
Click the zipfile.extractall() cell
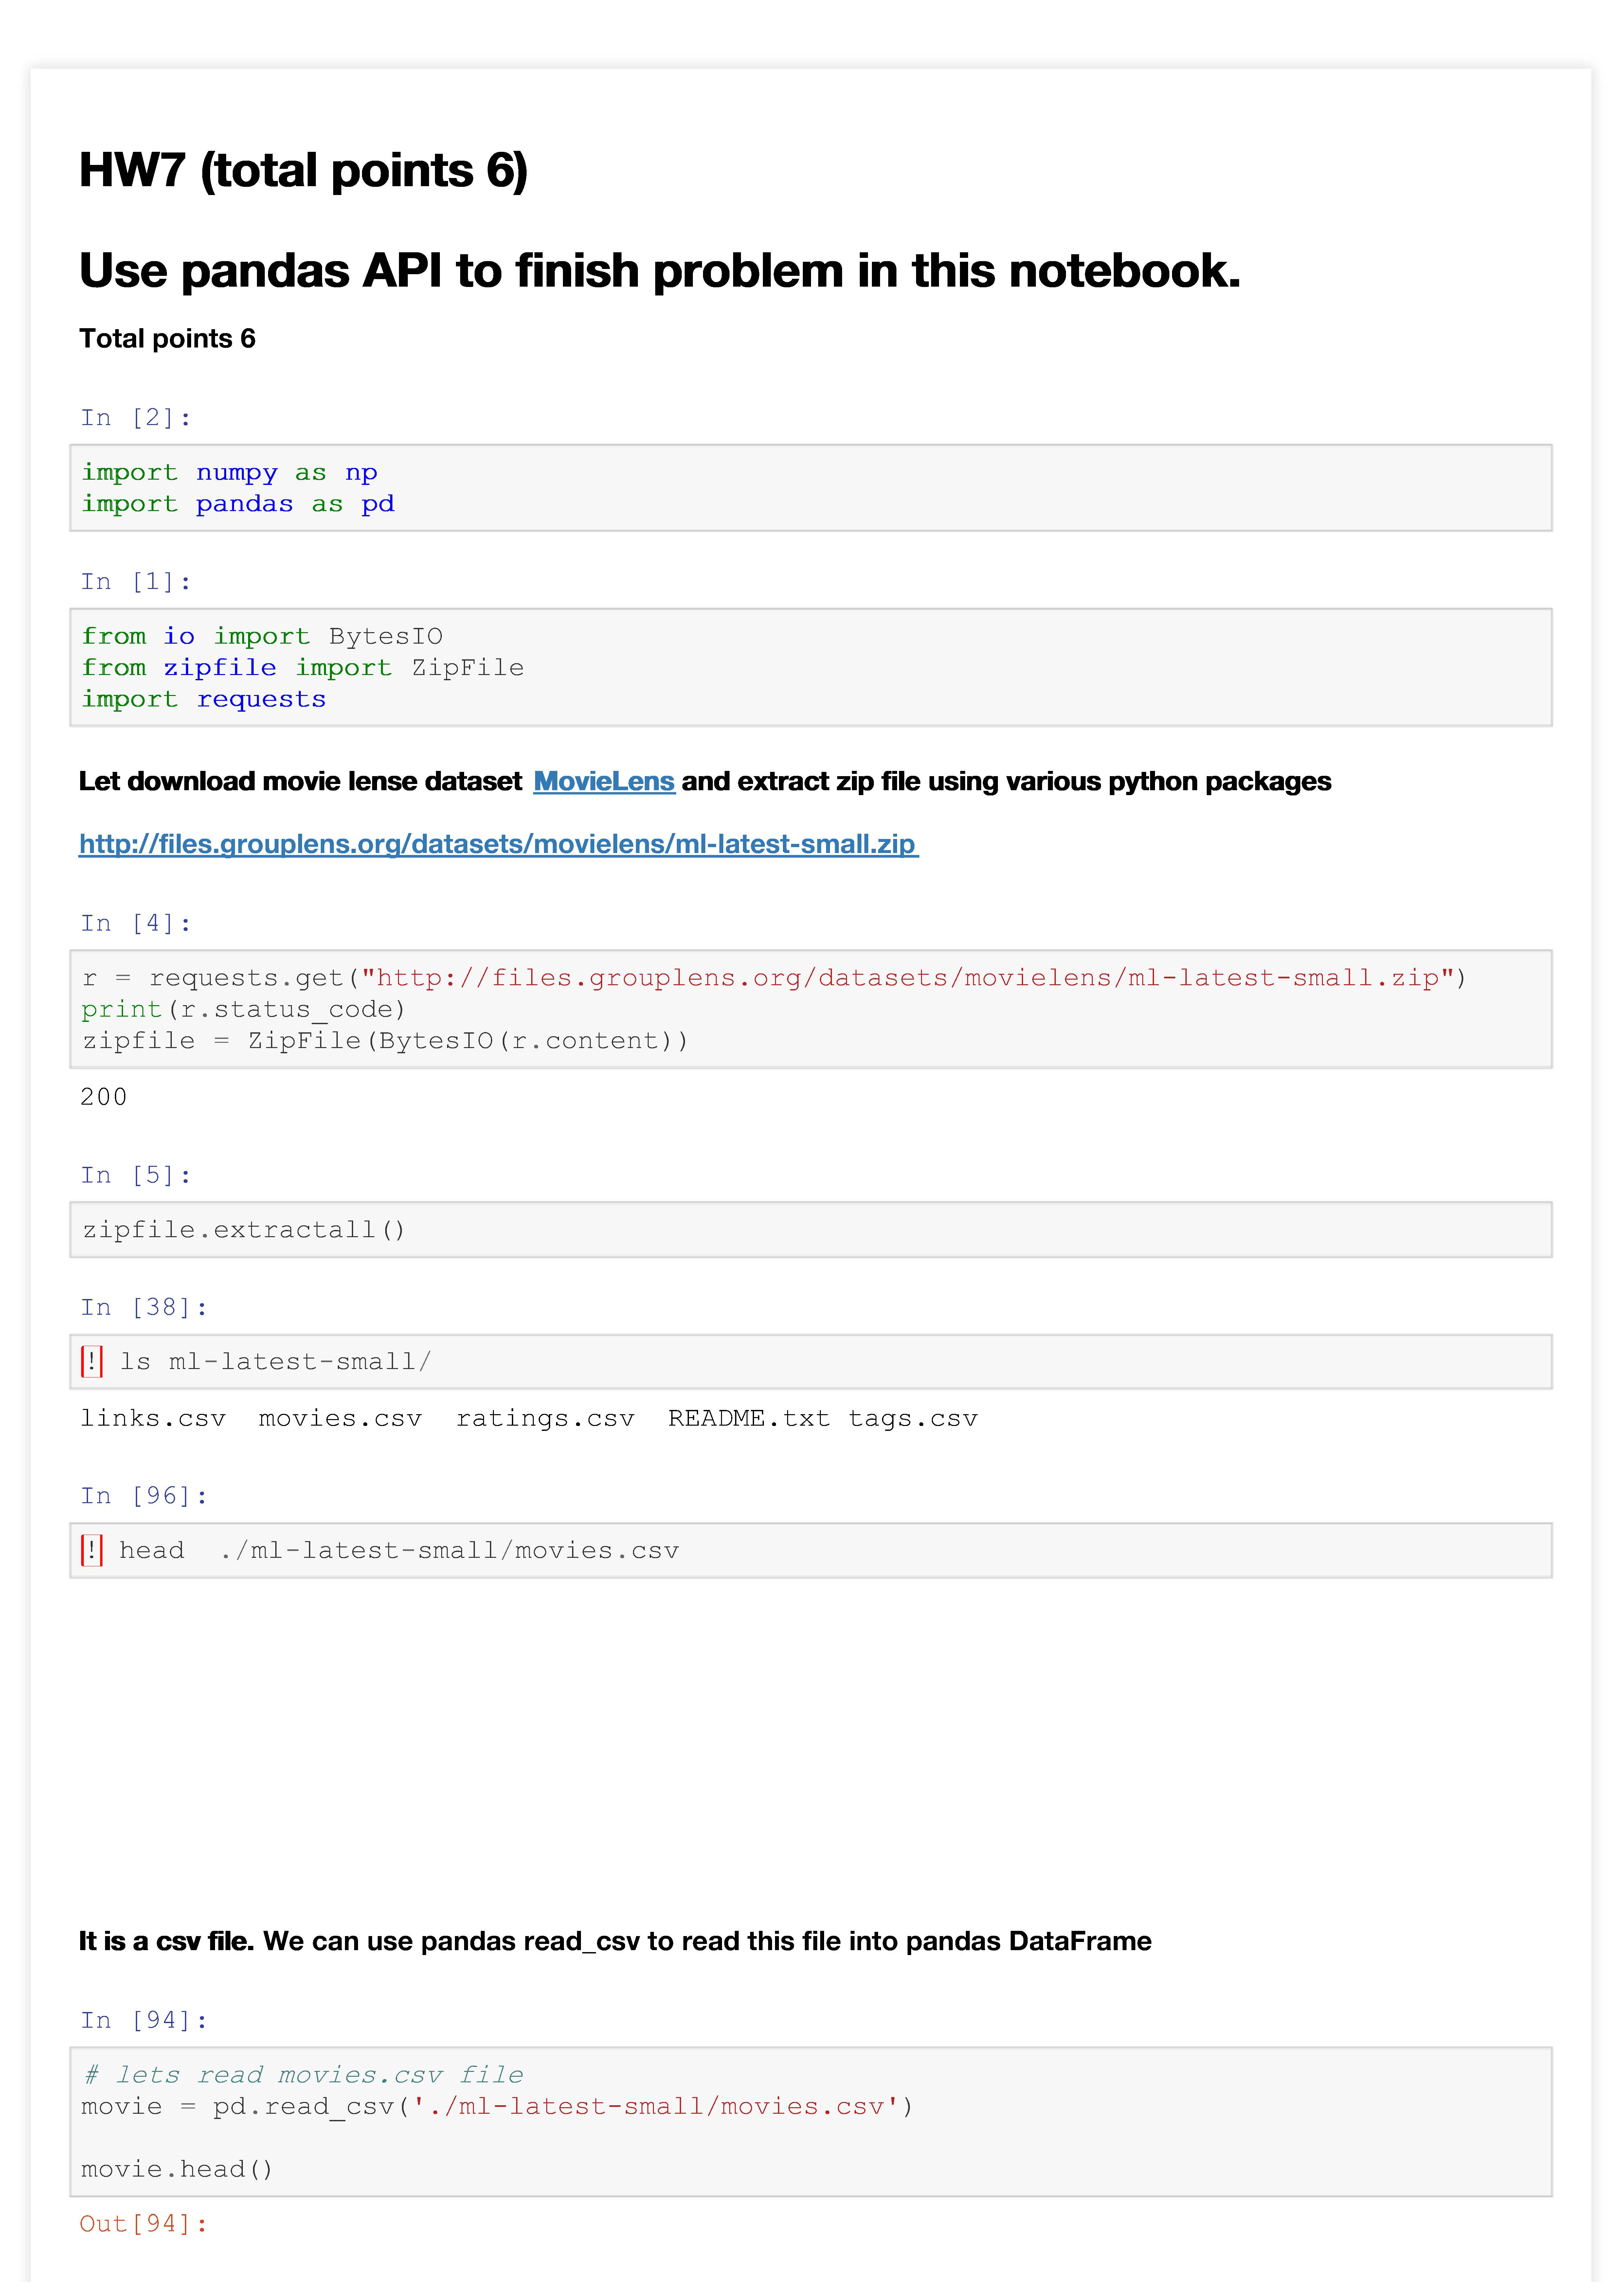pos(810,1230)
